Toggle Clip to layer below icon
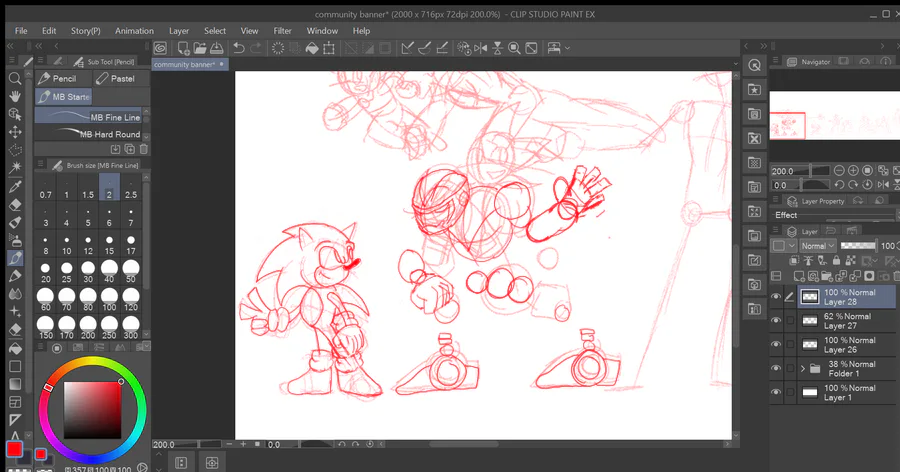This screenshot has height=472, width=900. 795,261
